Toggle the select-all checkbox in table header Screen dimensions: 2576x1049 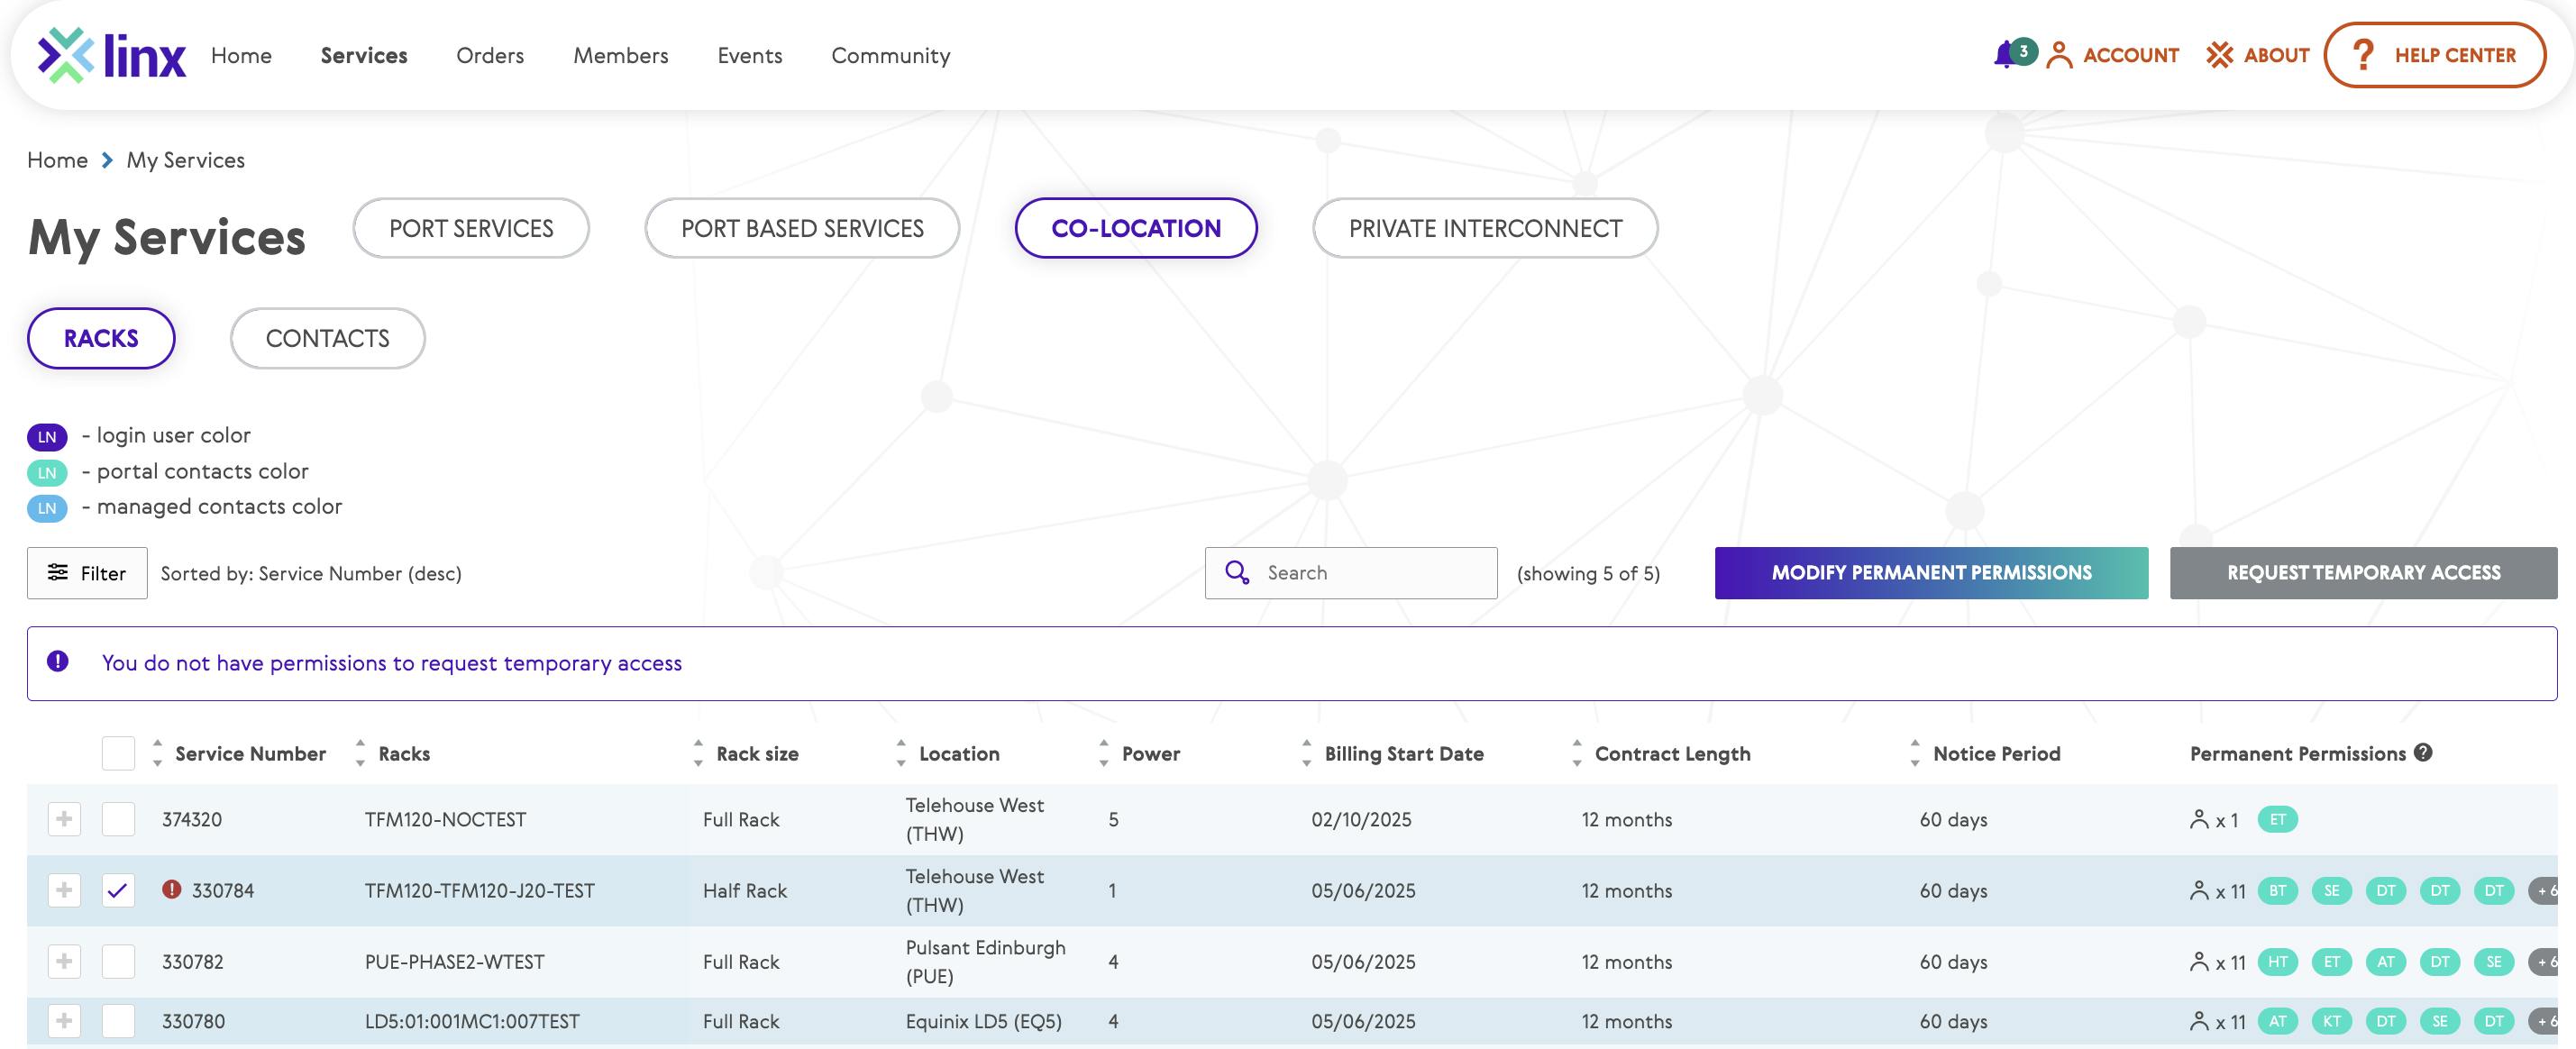point(118,753)
